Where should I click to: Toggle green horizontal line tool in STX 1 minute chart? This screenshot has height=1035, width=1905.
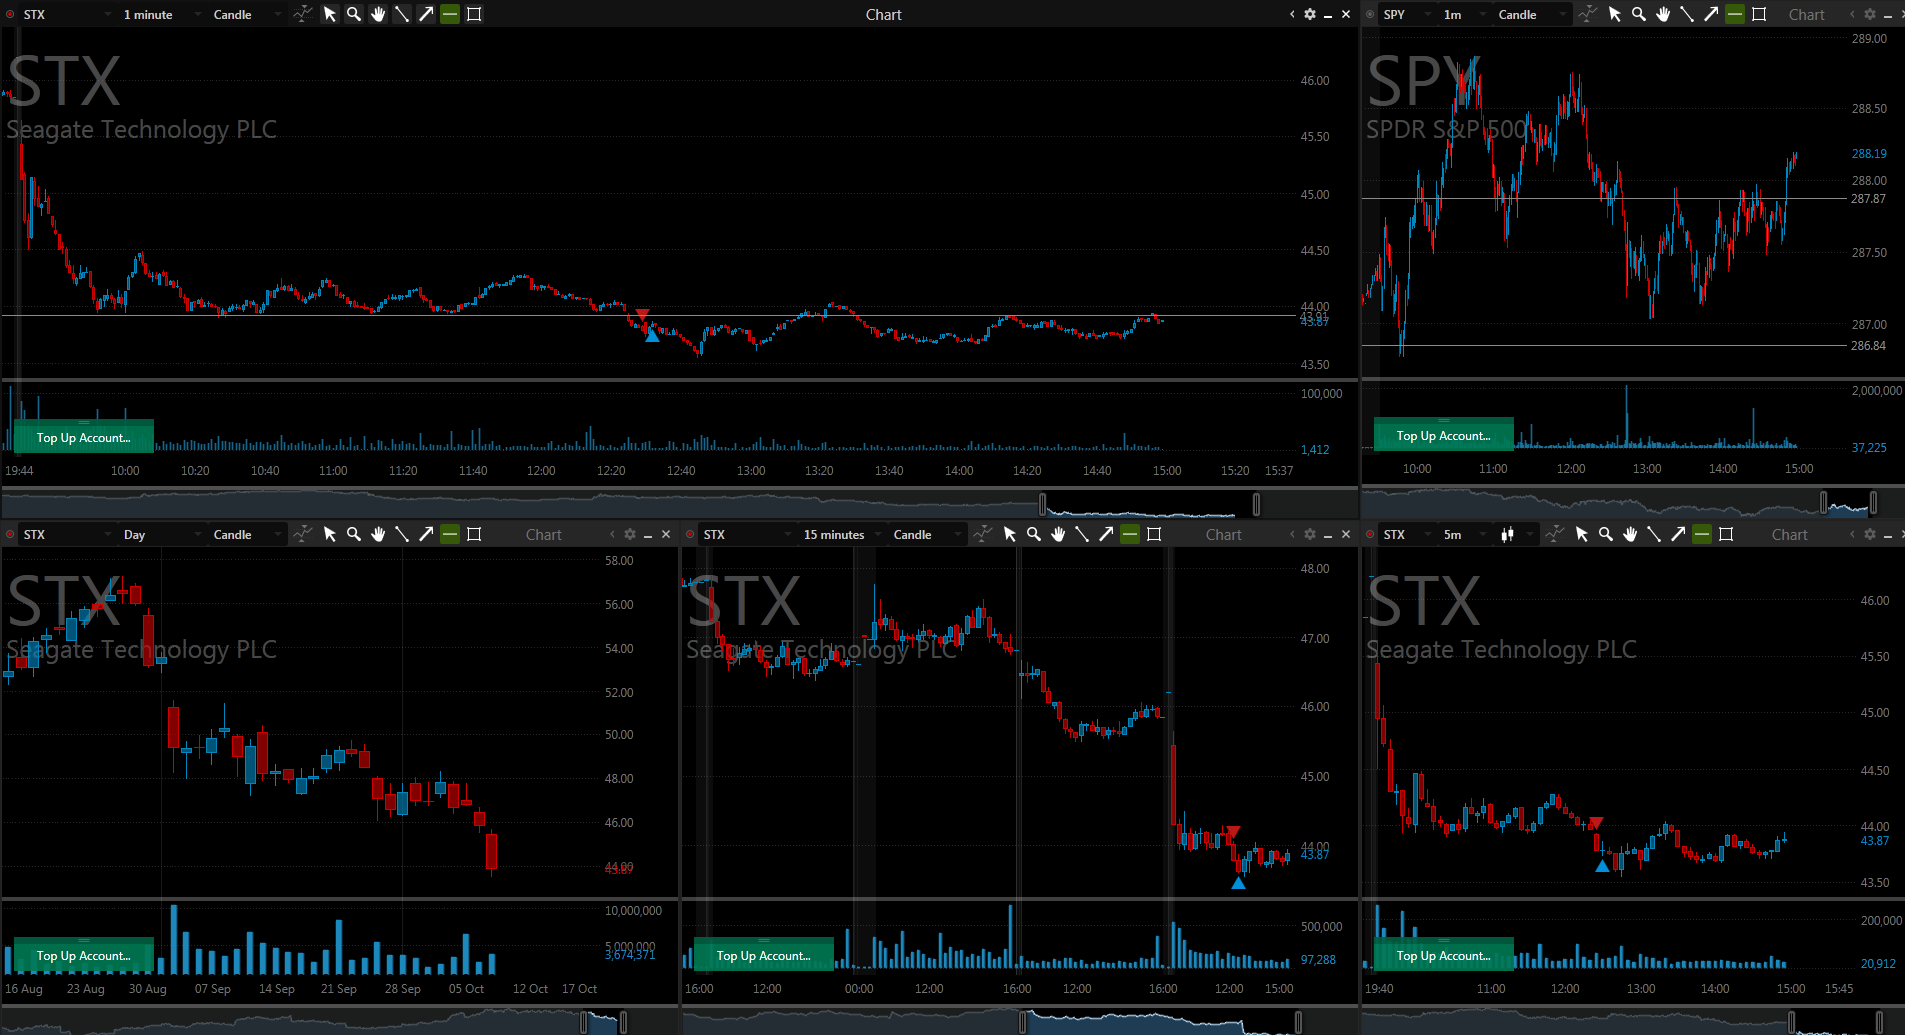[450, 14]
